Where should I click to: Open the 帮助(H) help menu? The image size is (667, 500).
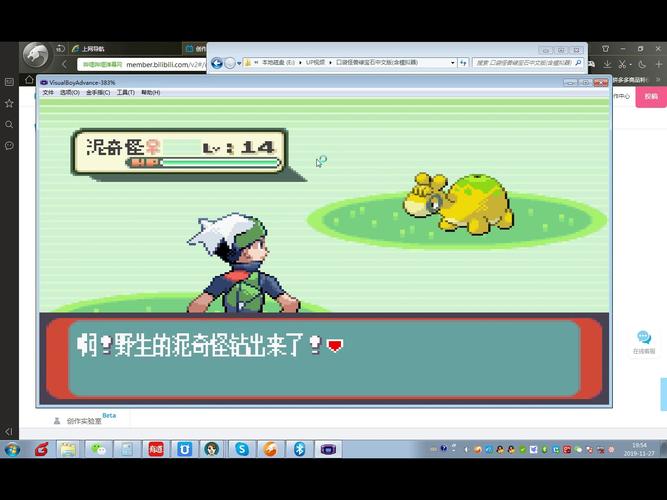(x=151, y=92)
